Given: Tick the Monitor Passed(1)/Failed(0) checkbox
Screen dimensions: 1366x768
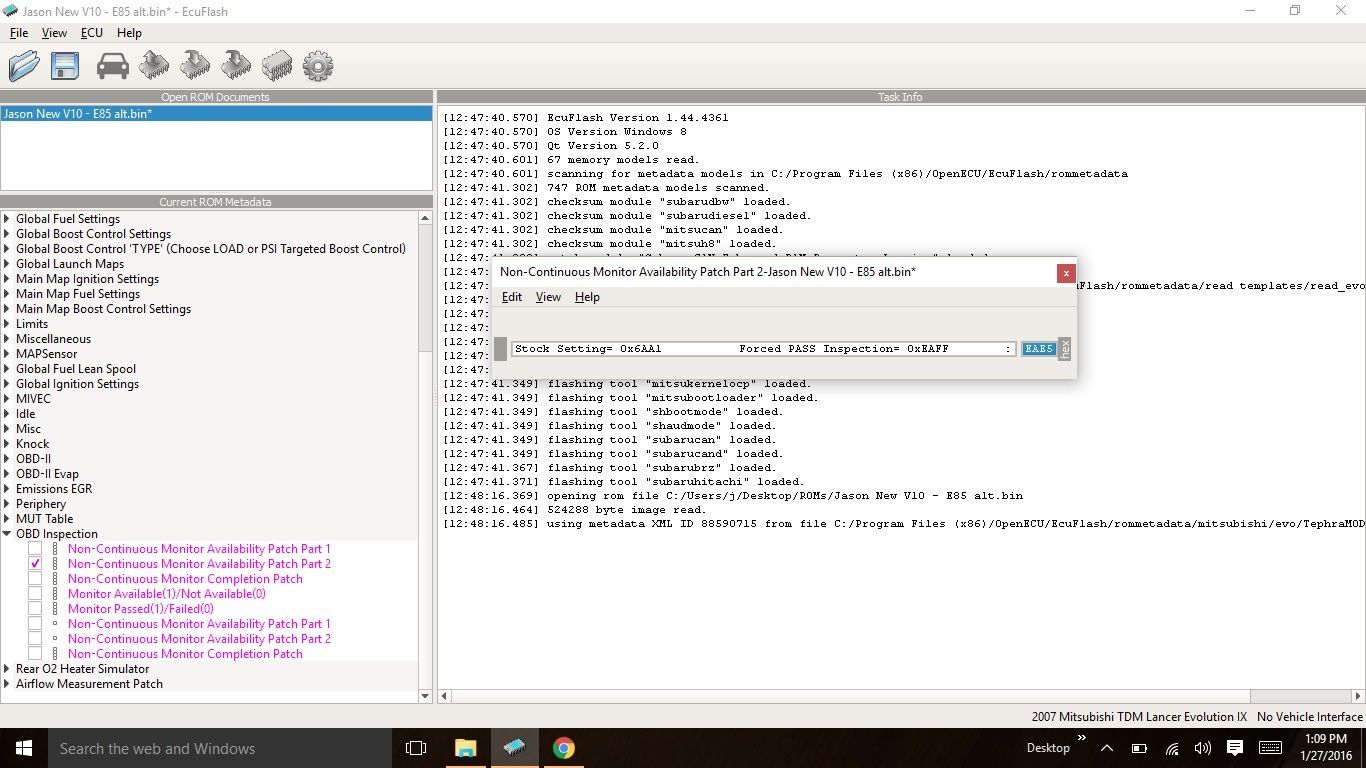Looking at the screenshot, I should point(35,609).
